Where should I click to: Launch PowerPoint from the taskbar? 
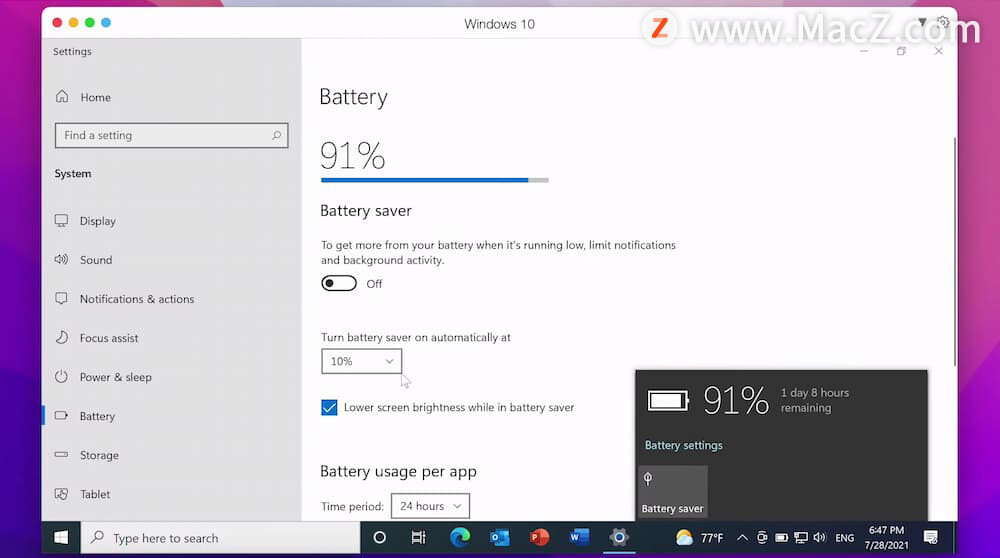(540, 538)
